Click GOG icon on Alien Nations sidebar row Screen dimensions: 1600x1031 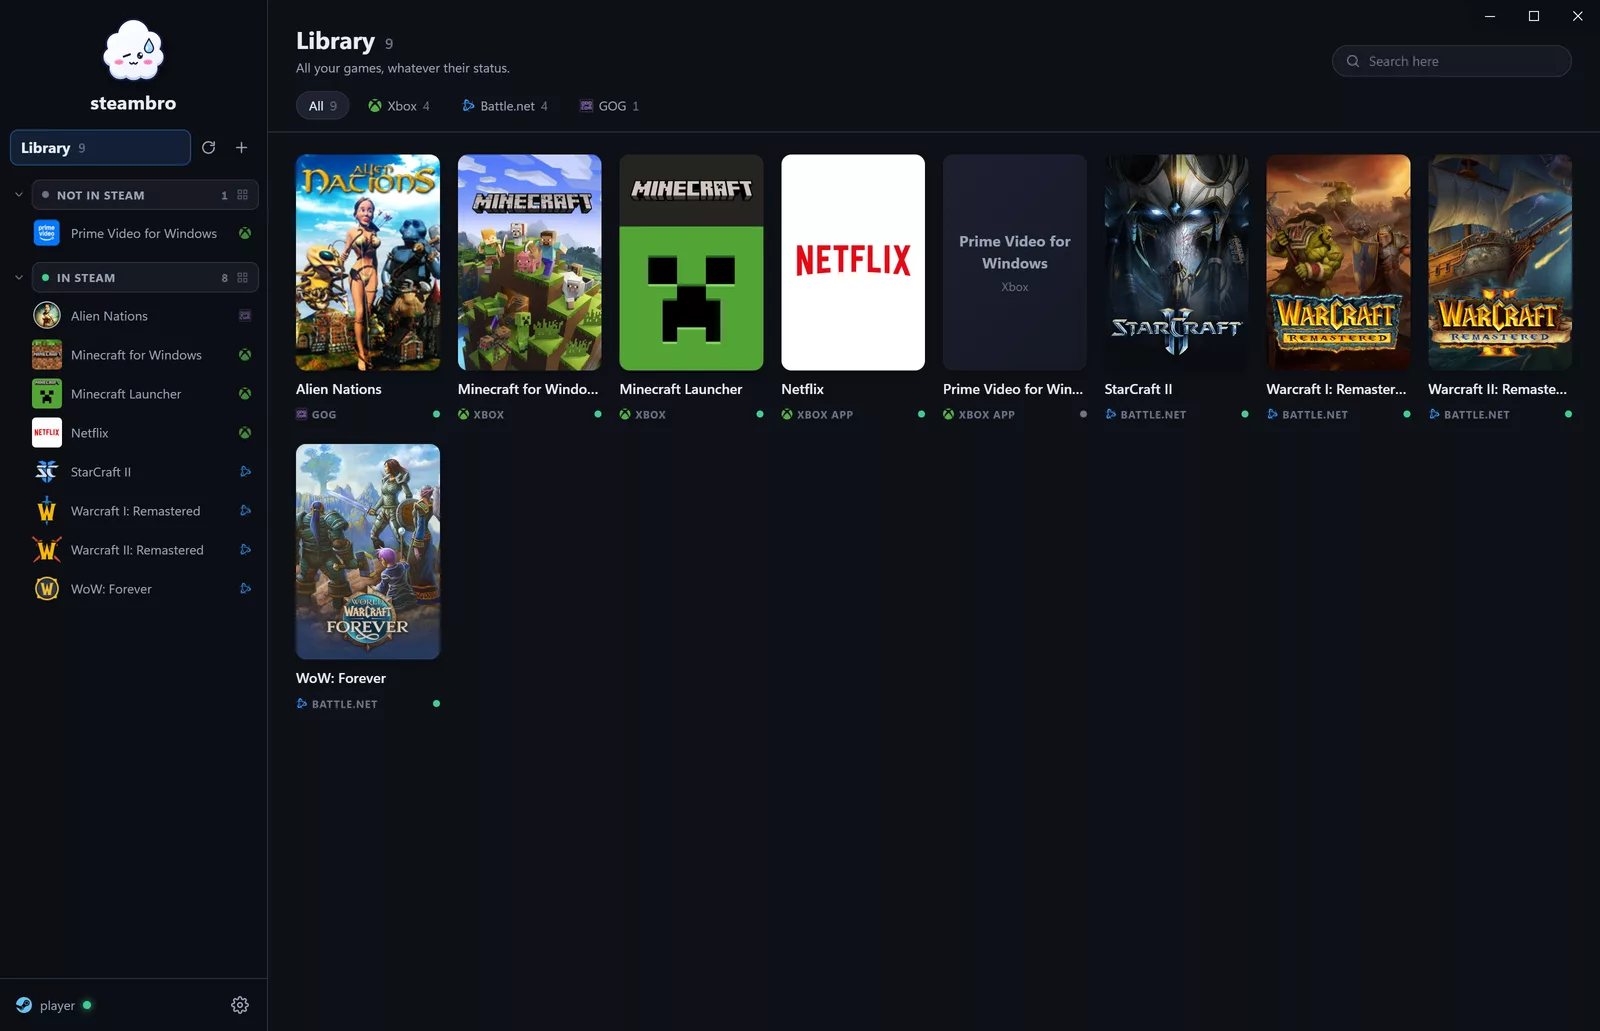click(x=245, y=316)
